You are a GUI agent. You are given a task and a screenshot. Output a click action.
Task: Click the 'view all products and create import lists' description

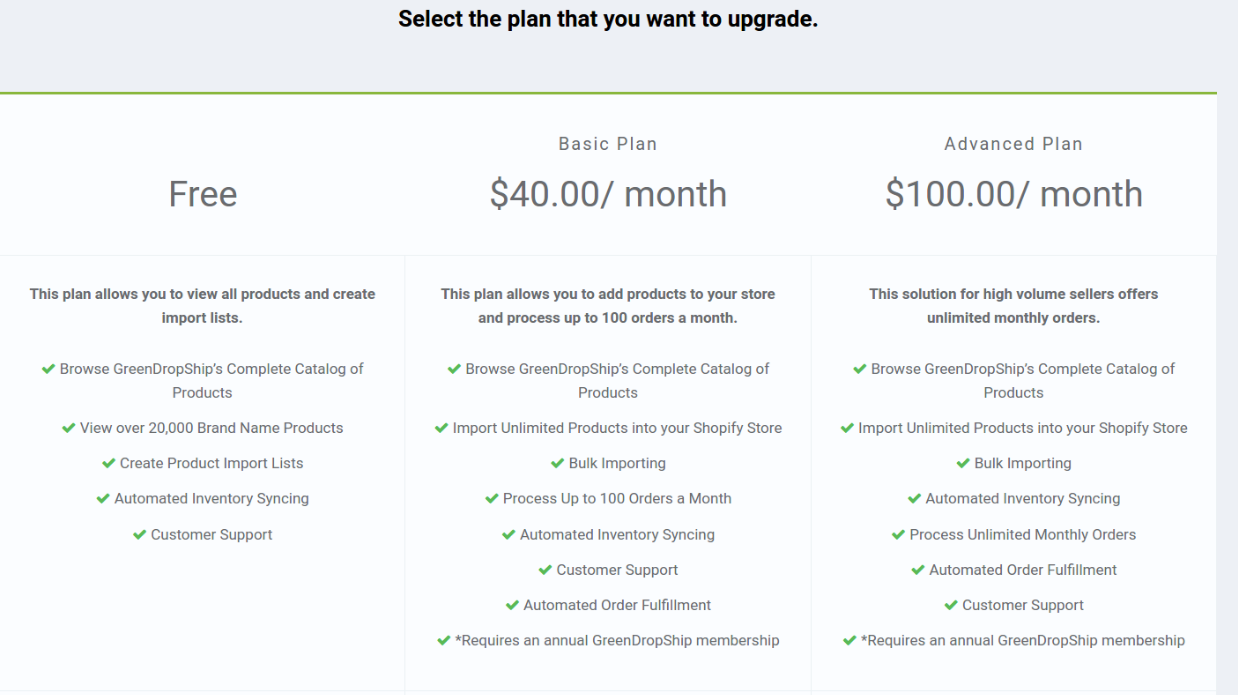coord(203,306)
